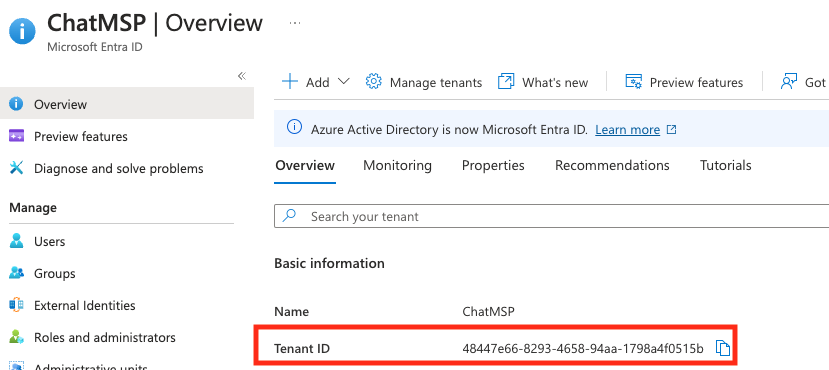Open the ellipsis more options menu
Image resolution: width=829 pixels, height=370 pixels.
pos(295,23)
